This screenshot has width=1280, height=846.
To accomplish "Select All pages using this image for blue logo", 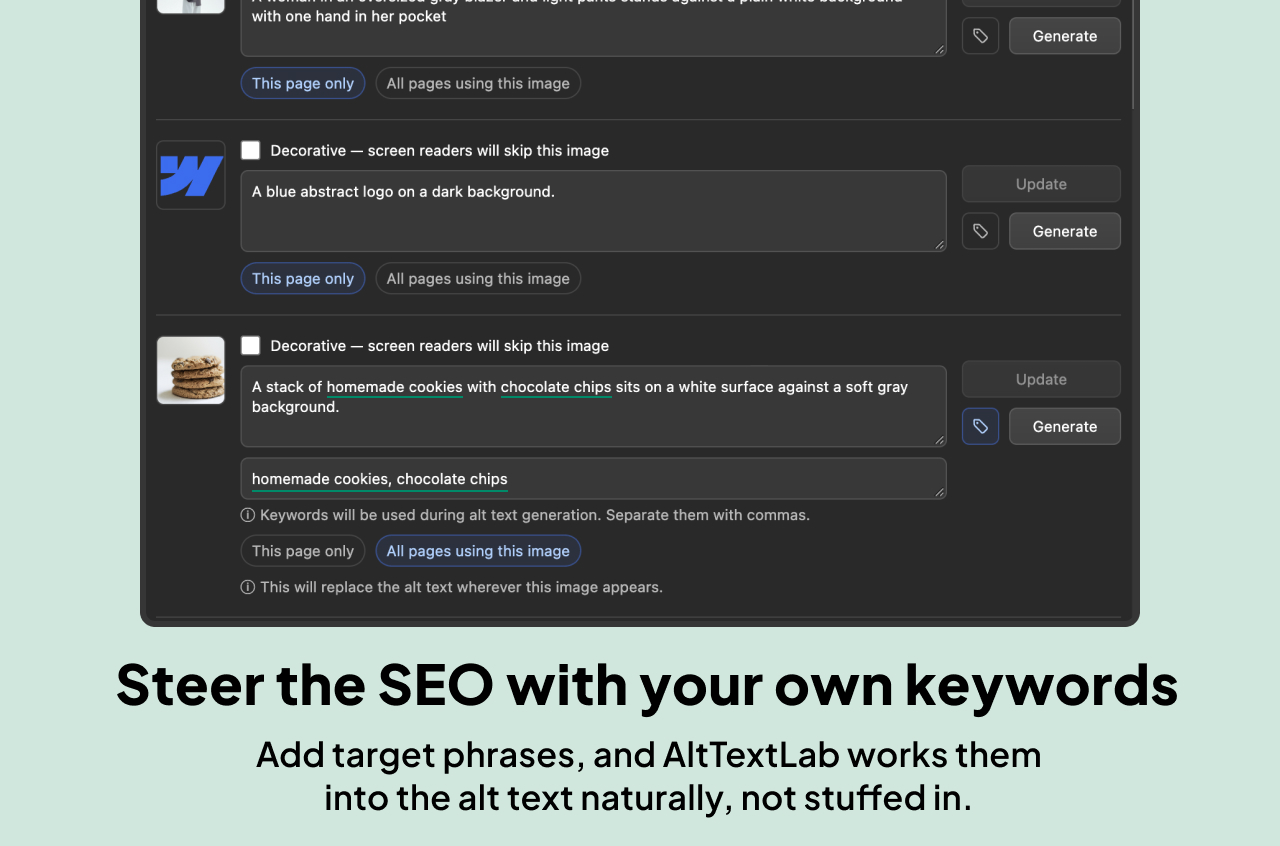I will tap(478, 278).
